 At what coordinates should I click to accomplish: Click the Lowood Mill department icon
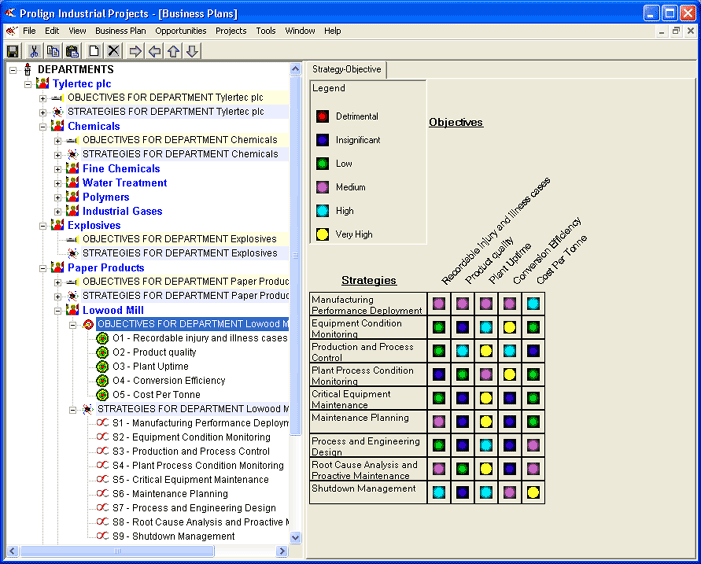point(72,310)
